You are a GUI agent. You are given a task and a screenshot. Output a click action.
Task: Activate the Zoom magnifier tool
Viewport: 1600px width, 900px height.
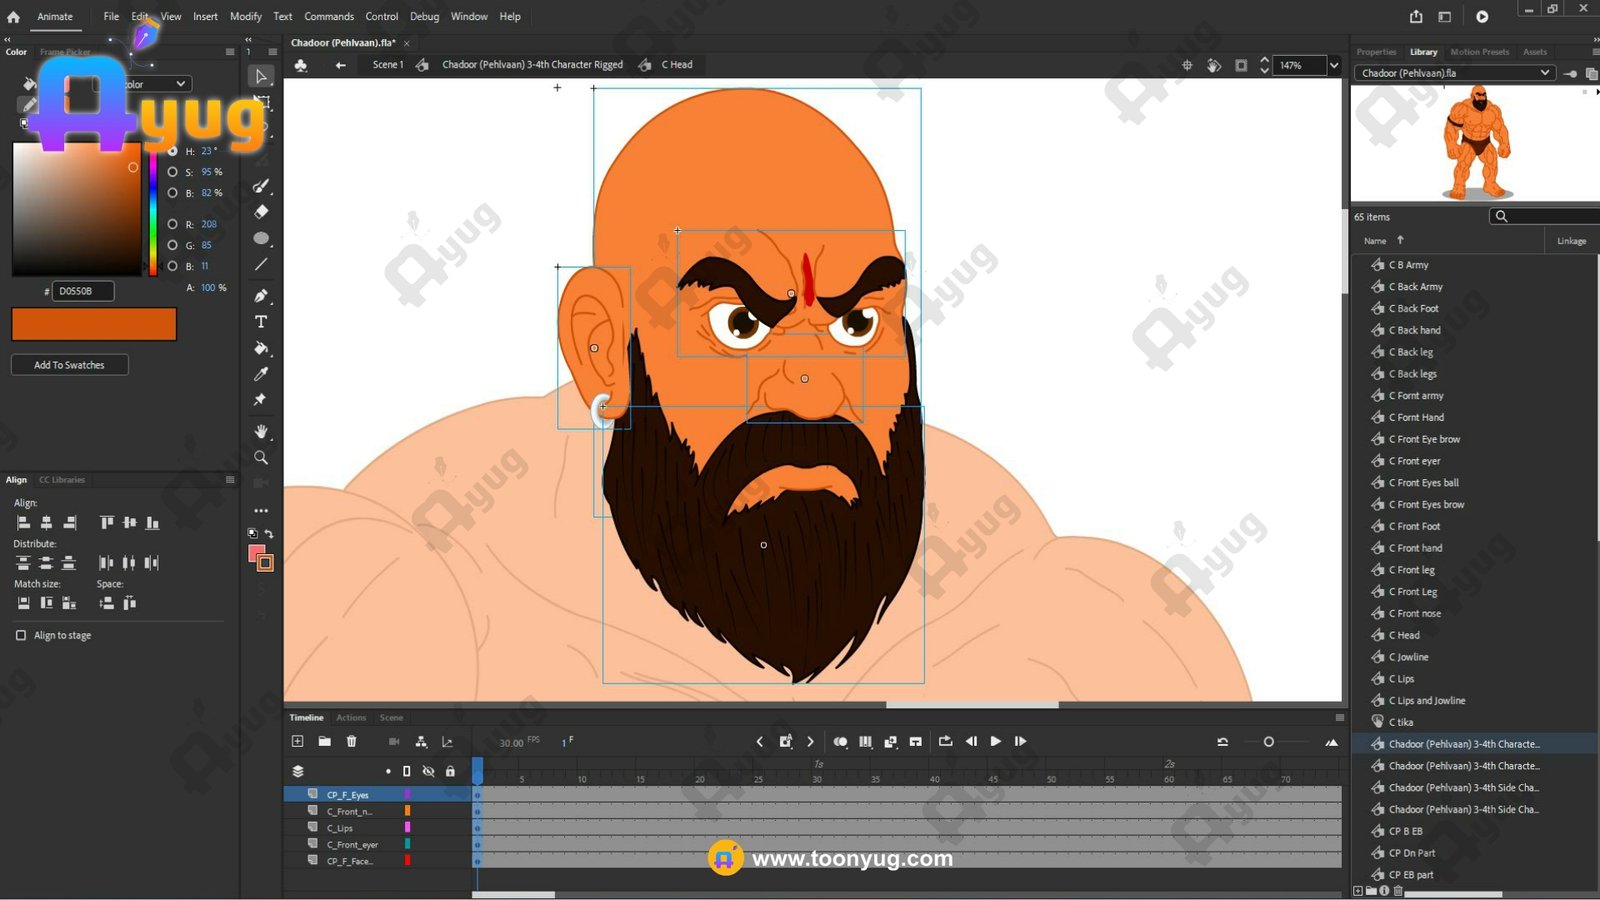coord(261,458)
